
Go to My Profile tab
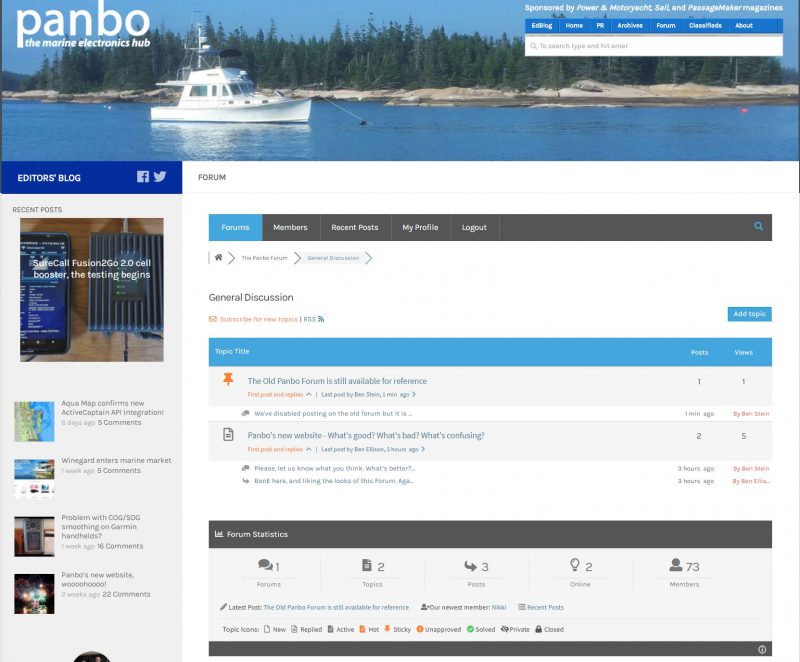pos(420,227)
